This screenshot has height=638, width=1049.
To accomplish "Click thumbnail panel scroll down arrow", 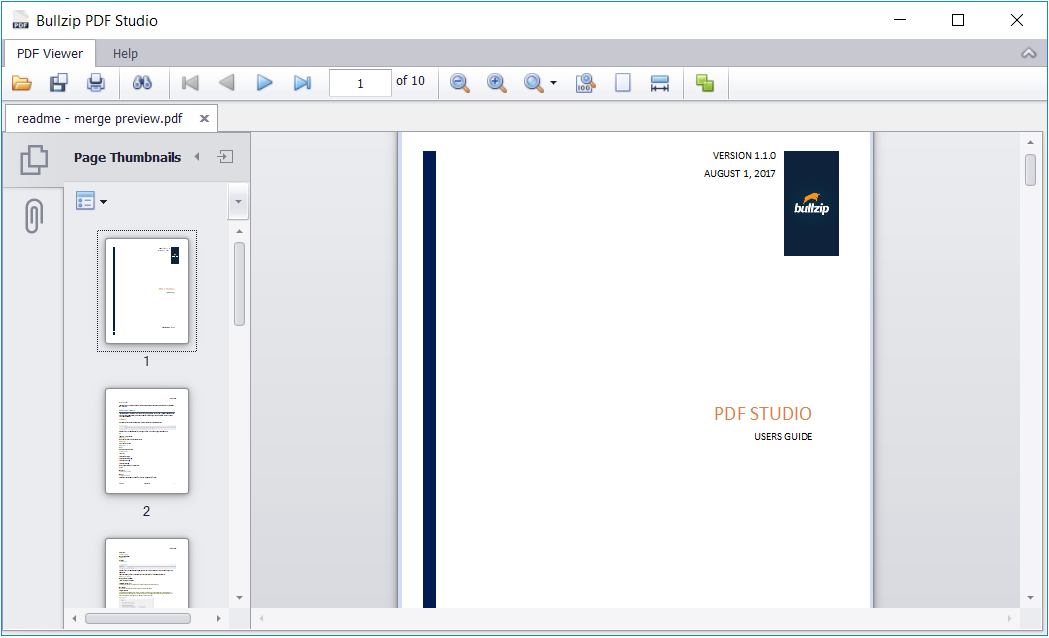I will pyautogui.click(x=240, y=598).
